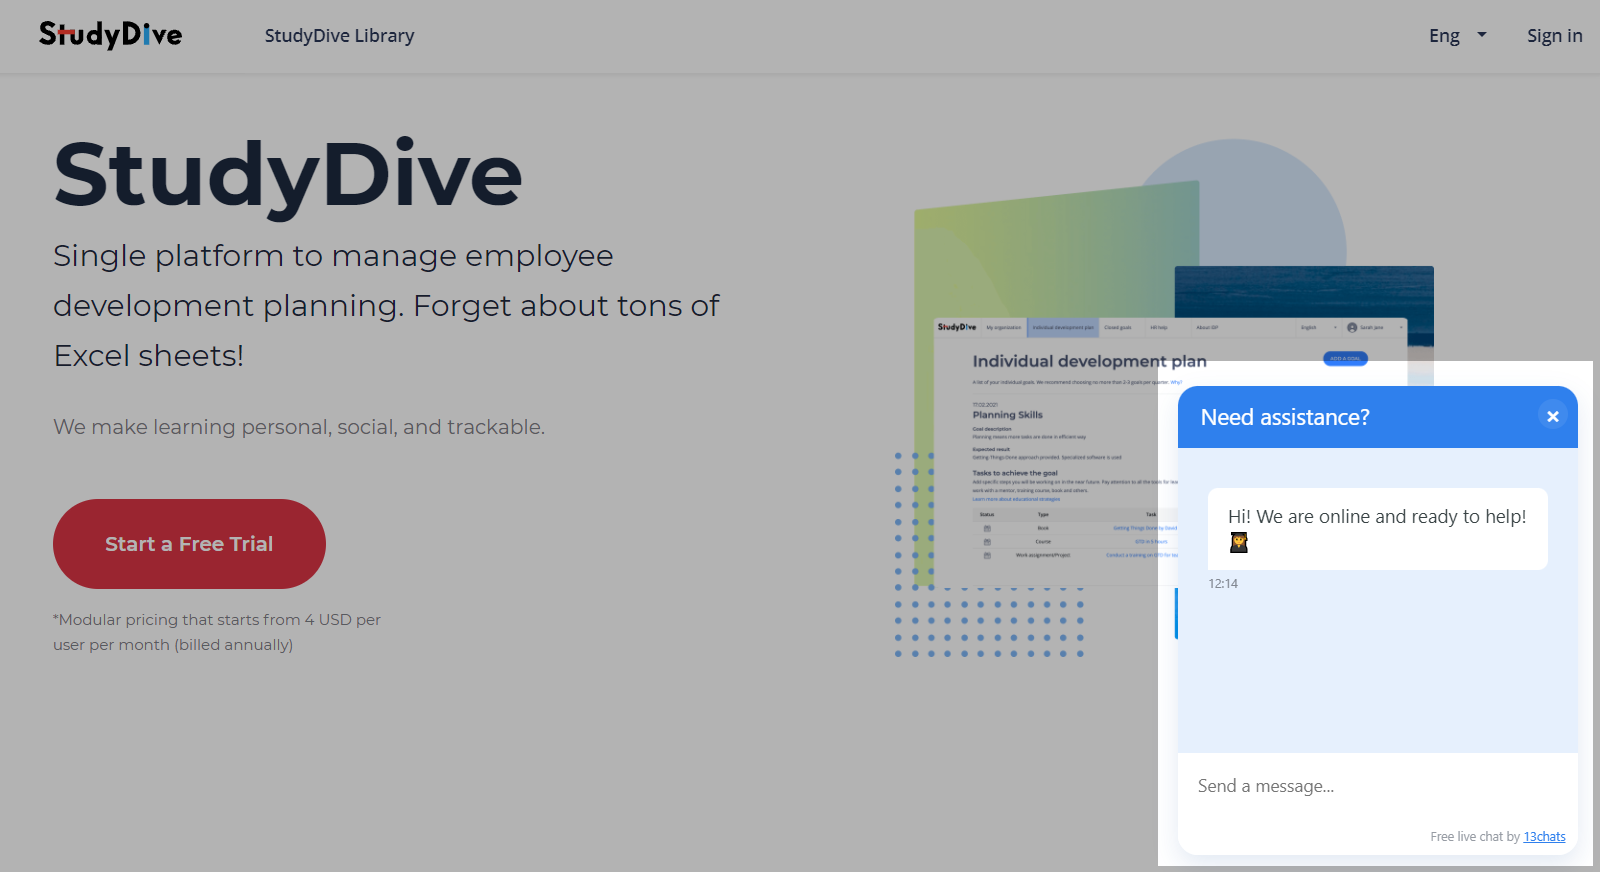The image size is (1600, 872).
Task: Click the 'Single platform to manage employee' text
Action: click(386, 306)
